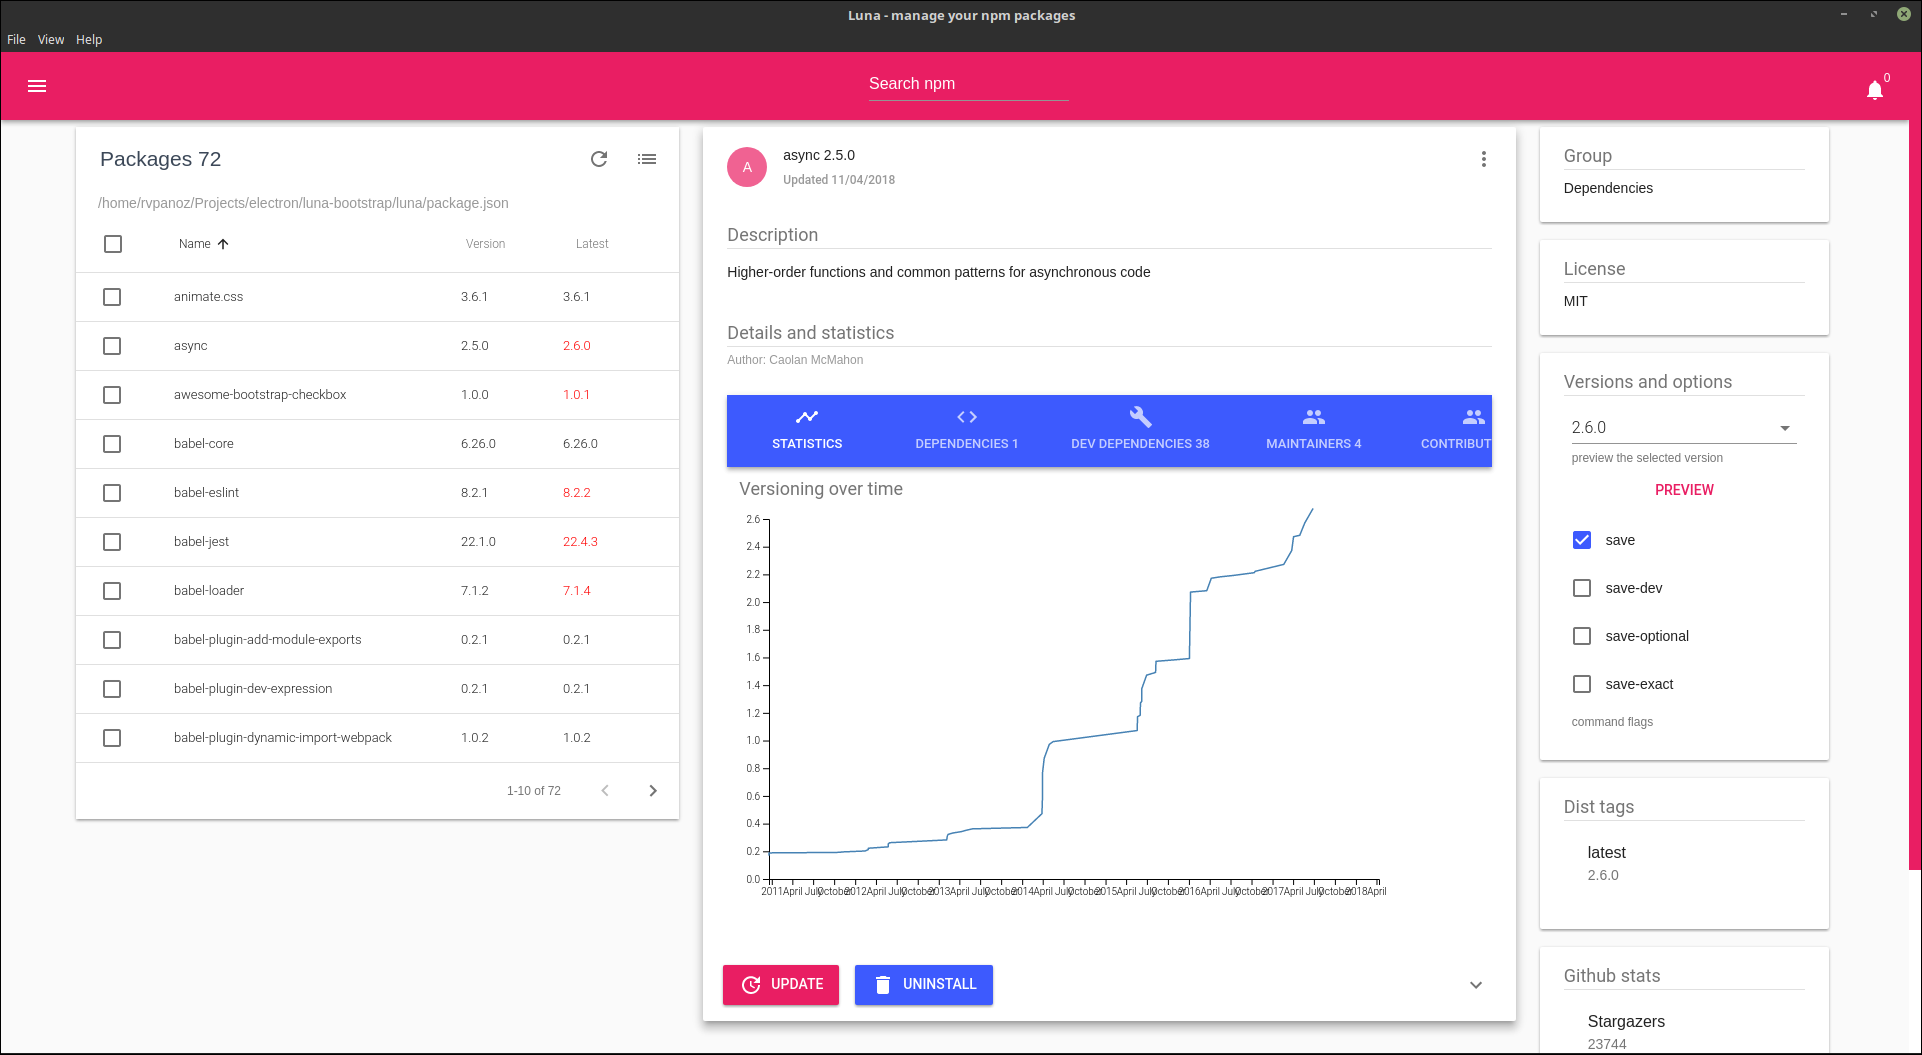Viewport: 1922px width, 1055px height.
Task: Click latest version 22.4.3 of babel-jest
Action: pyautogui.click(x=580, y=542)
